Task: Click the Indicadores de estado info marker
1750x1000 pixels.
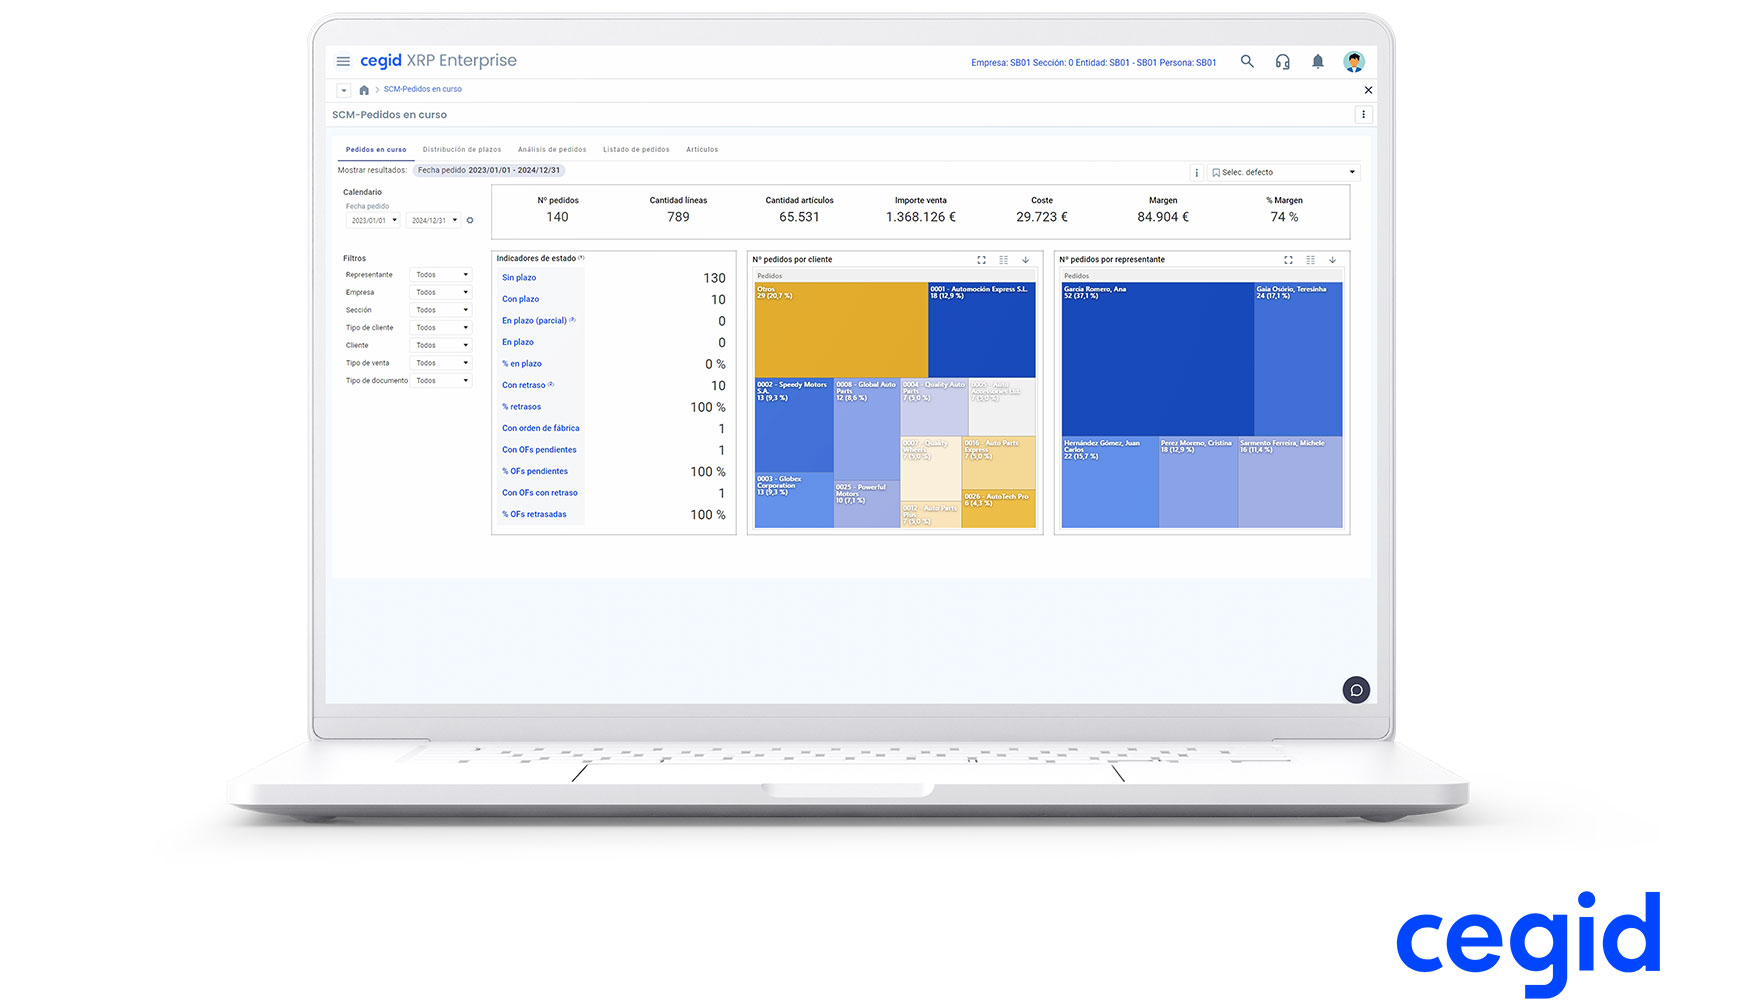Action: coord(582,258)
